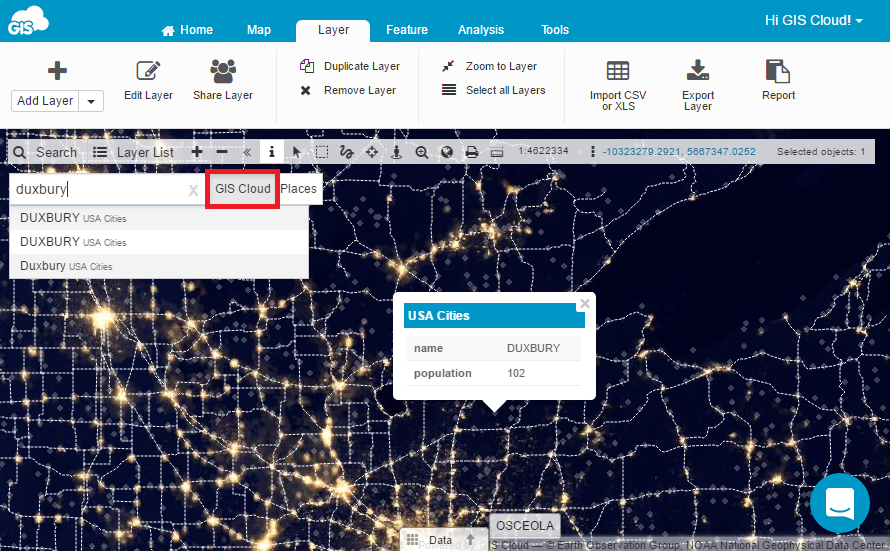890x551 pixels.
Task: Click the Edit Layer icon
Action: 148,72
